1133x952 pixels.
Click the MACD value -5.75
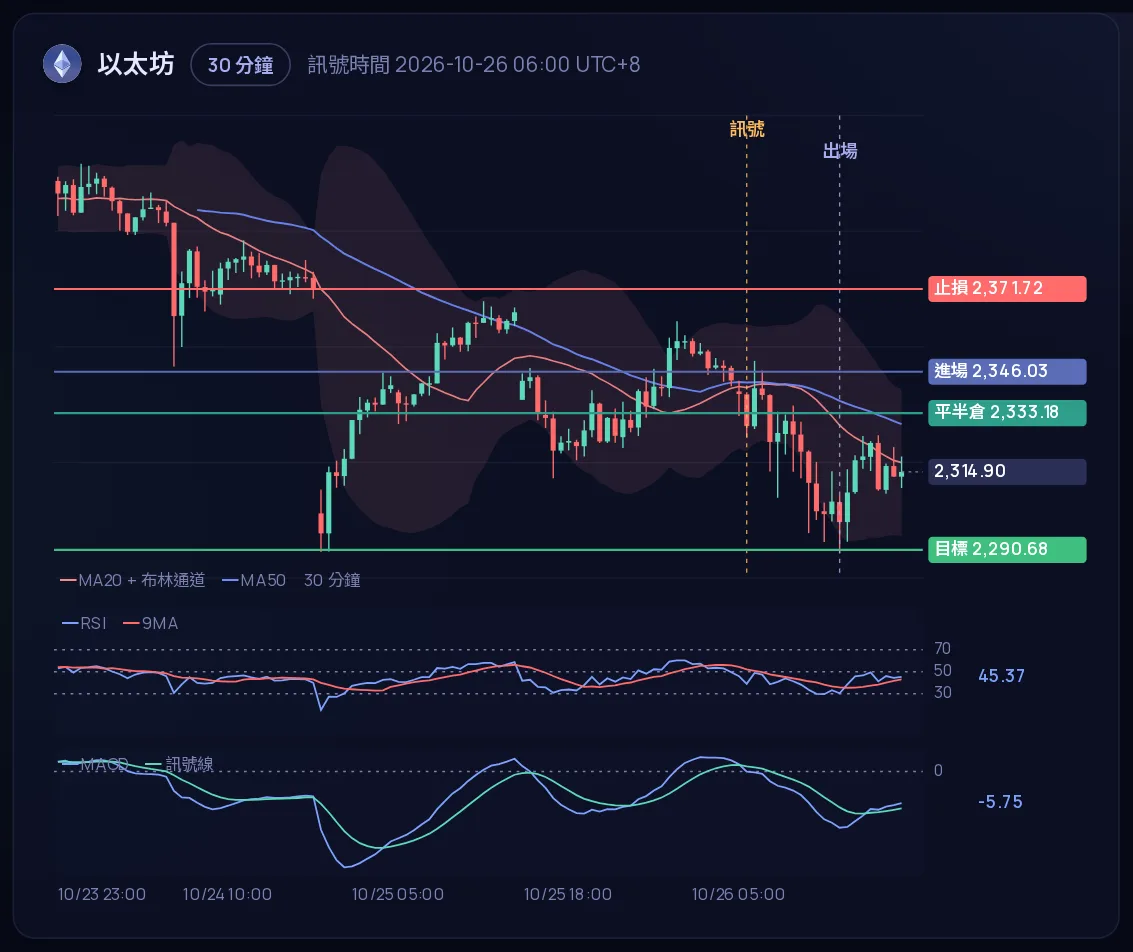point(1000,802)
